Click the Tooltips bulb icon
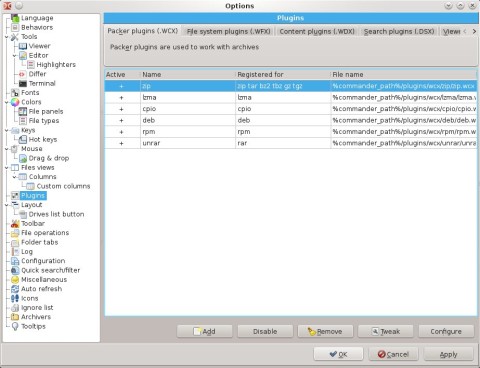The image size is (480, 368). (15, 326)
